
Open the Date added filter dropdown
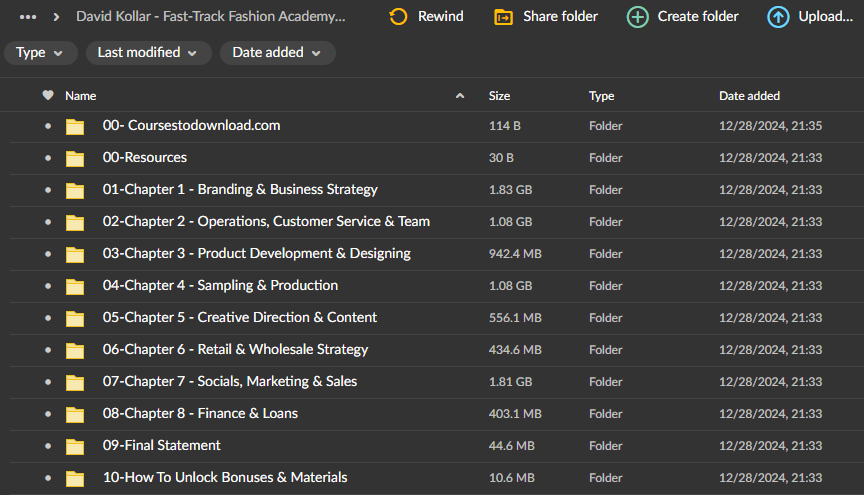[278, 53]
